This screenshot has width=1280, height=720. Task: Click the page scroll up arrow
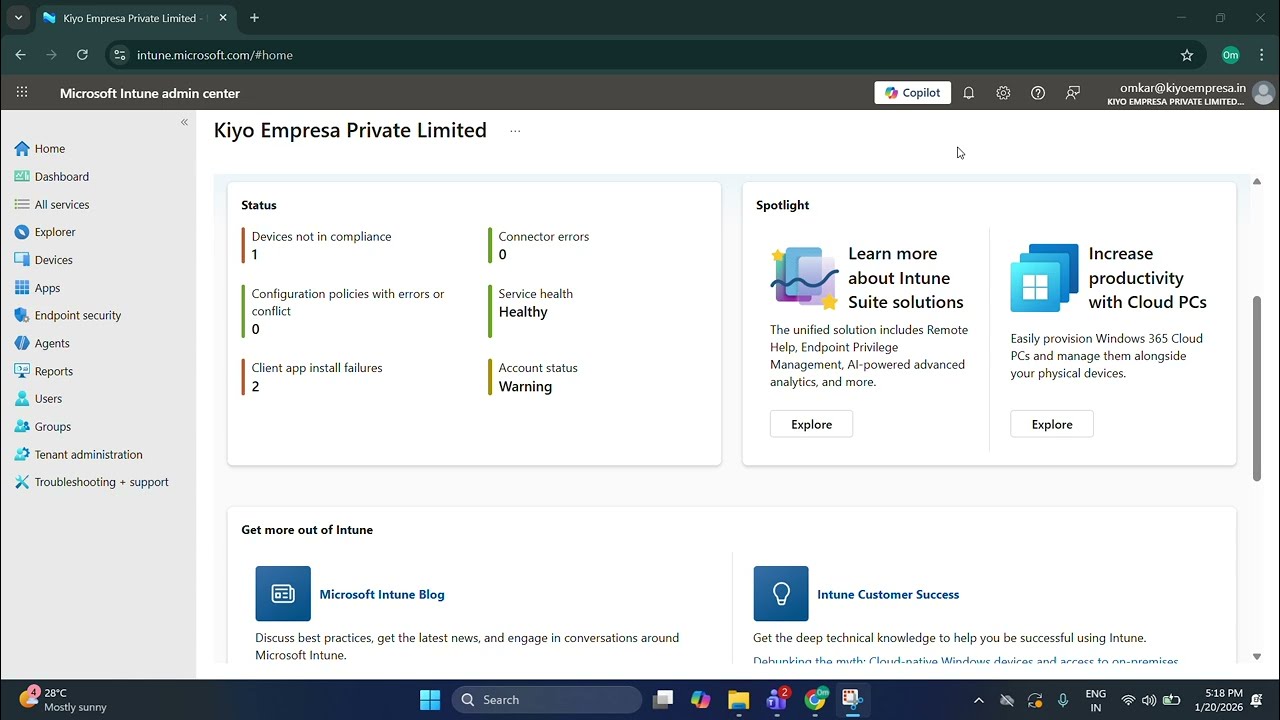tap(1257, 181)
